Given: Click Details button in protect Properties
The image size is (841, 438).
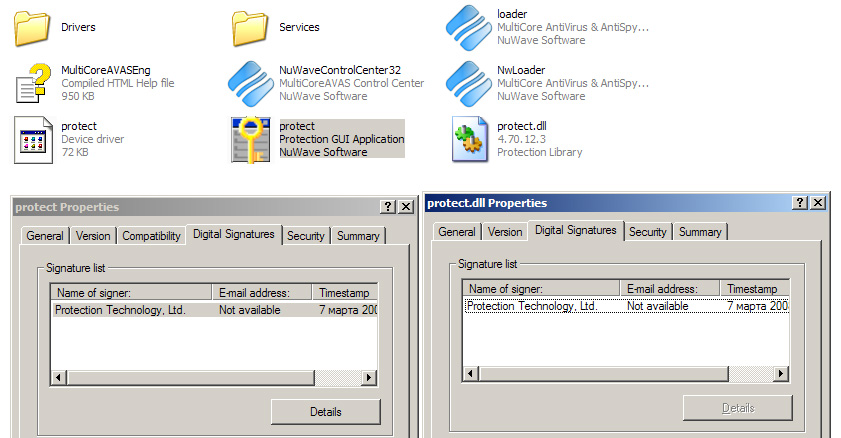Looking at the screenshot, I should [x=326, y=412].
